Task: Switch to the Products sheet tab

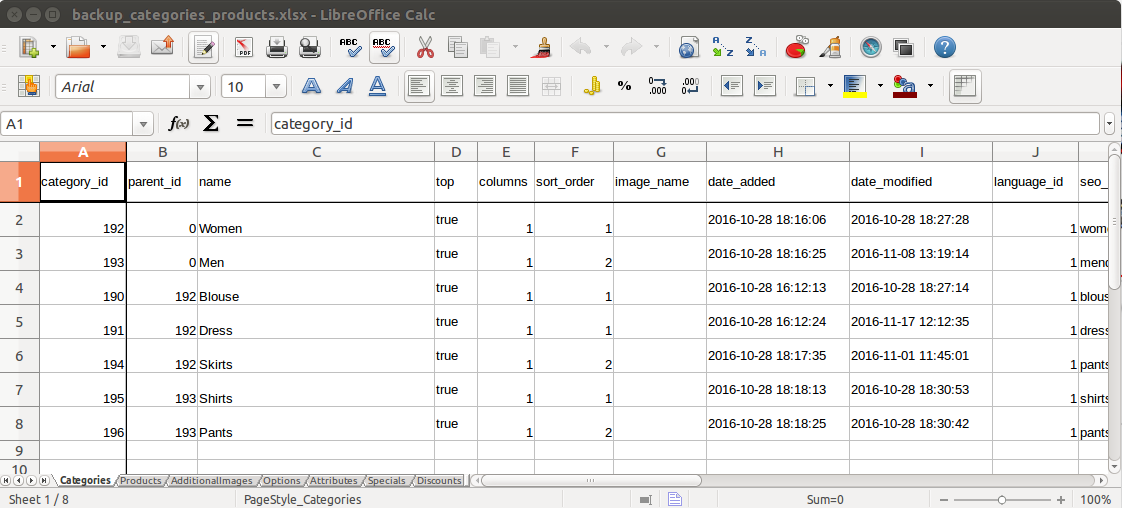Action: click(x=140, y=481)
